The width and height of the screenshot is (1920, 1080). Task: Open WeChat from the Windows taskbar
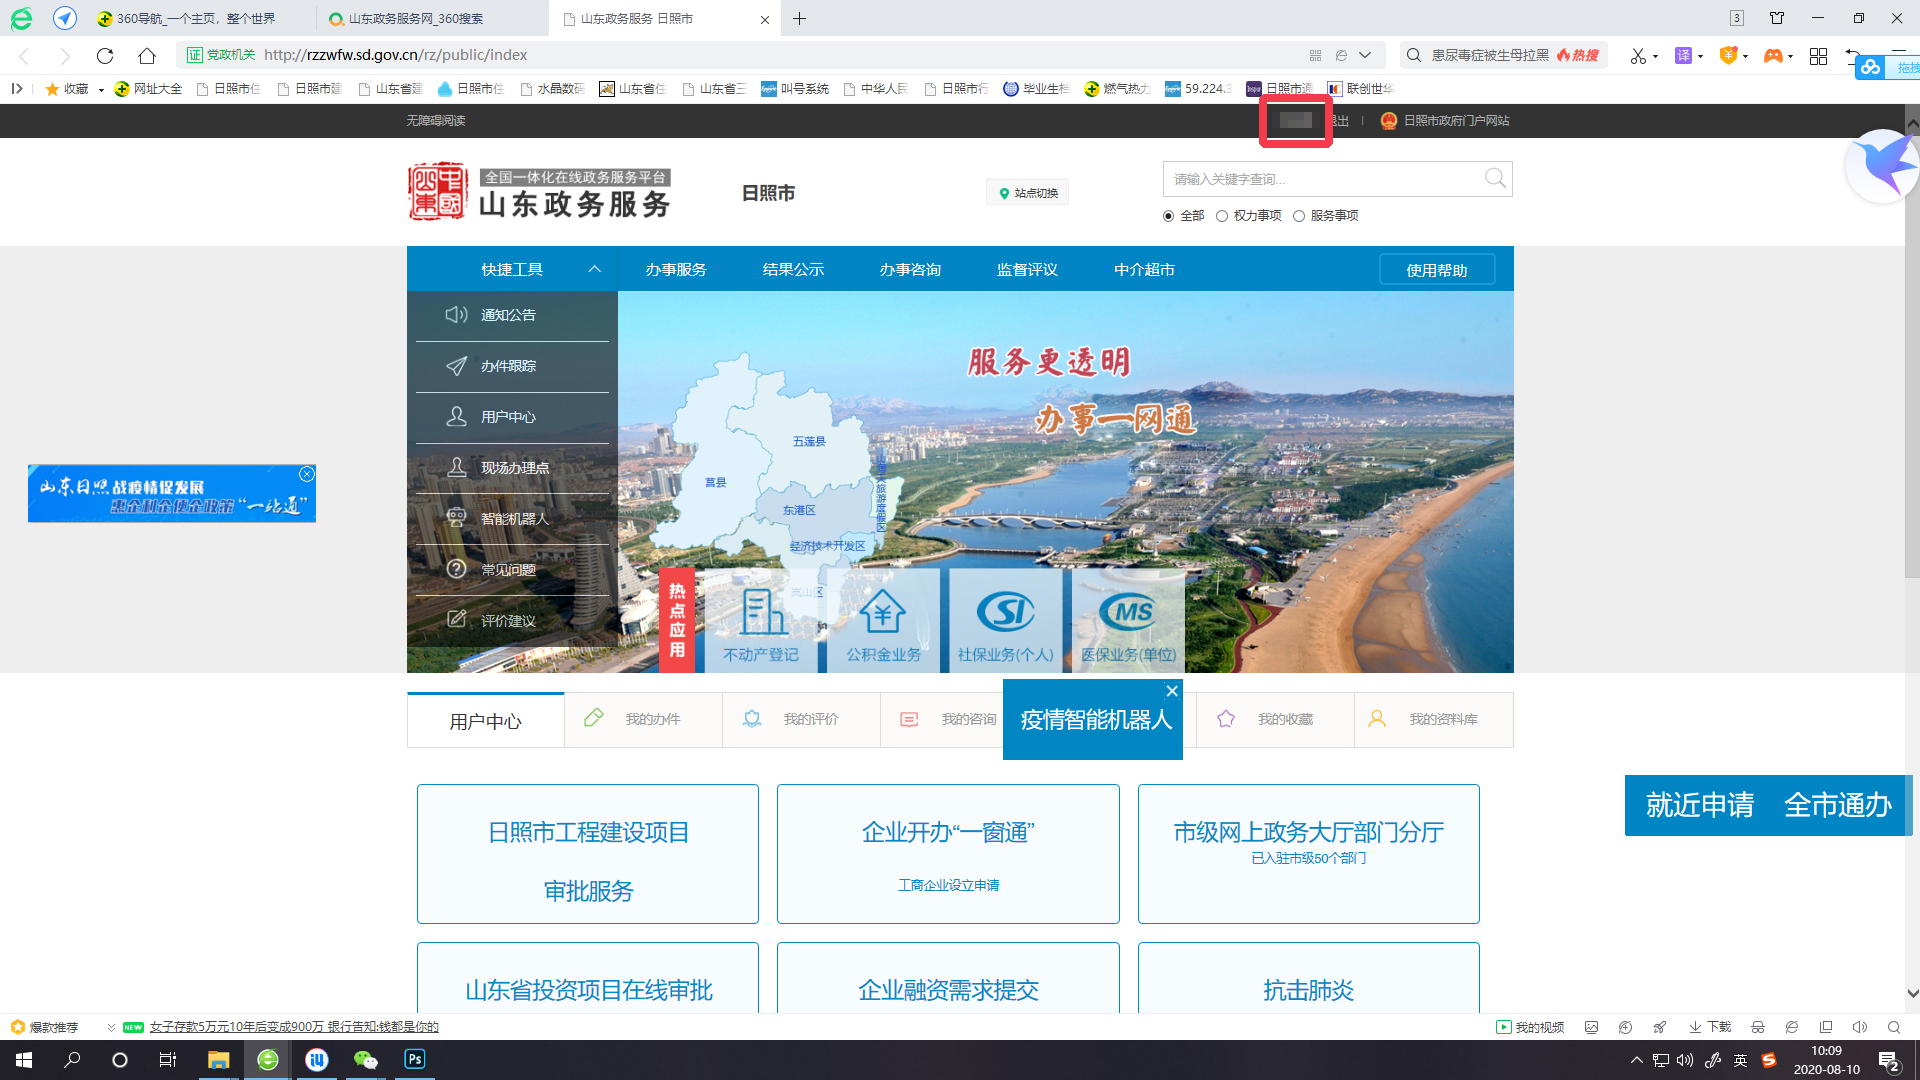coord(365,1060)
